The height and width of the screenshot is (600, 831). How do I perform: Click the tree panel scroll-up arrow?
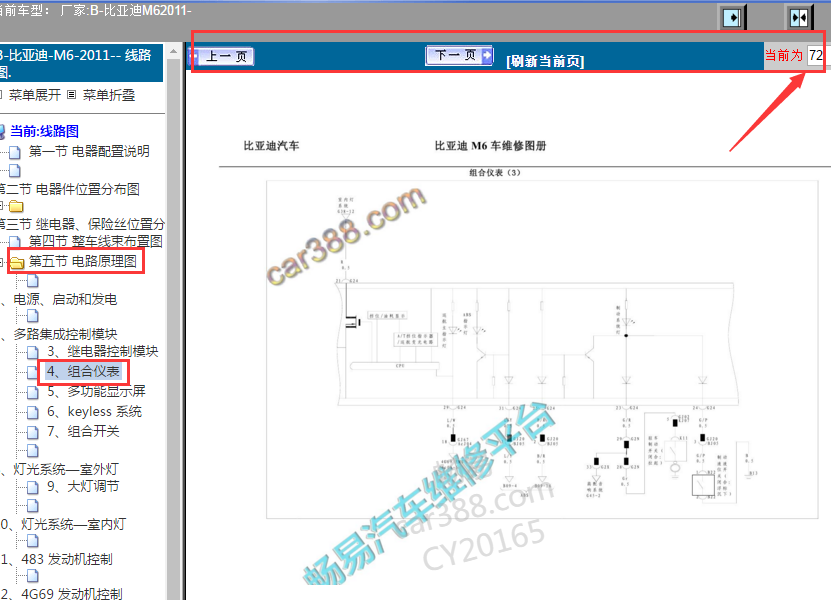(173, 51)
